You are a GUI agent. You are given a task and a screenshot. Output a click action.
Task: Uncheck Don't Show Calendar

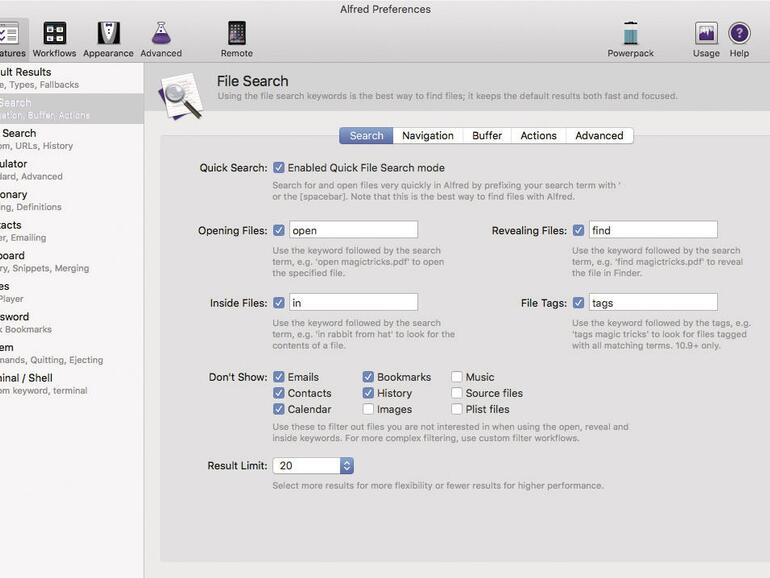click(278, 409)
